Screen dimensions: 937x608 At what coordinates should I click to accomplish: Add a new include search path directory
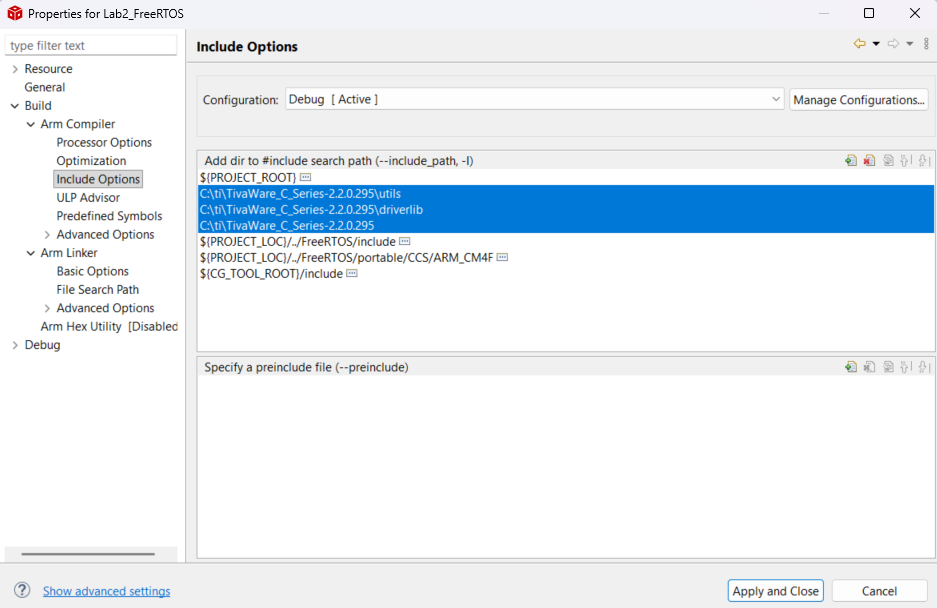(x=851, y=160)
